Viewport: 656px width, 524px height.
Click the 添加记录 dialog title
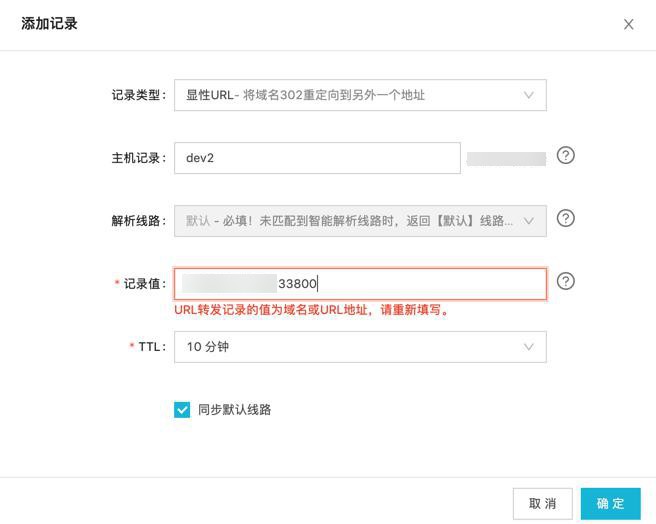tap(49, 23)
